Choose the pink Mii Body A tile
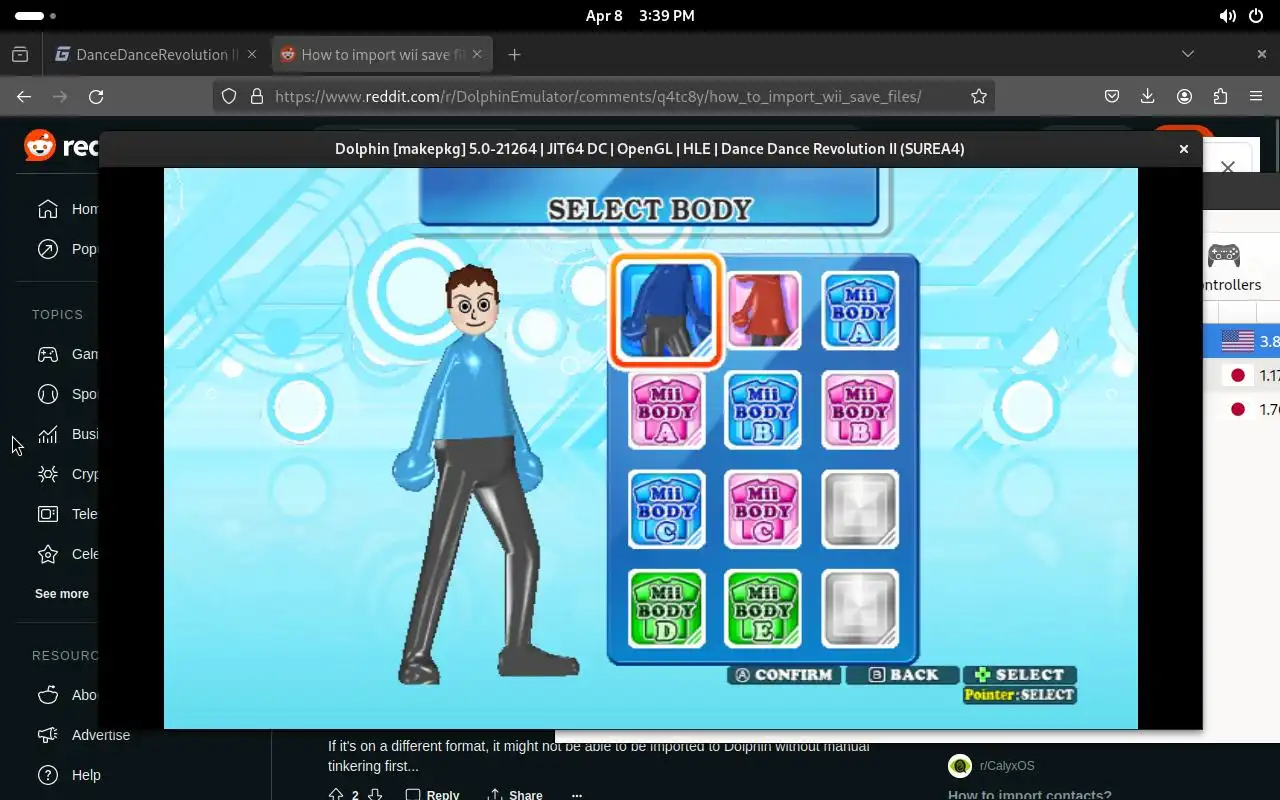1280x800 pixels. (666, 410)
